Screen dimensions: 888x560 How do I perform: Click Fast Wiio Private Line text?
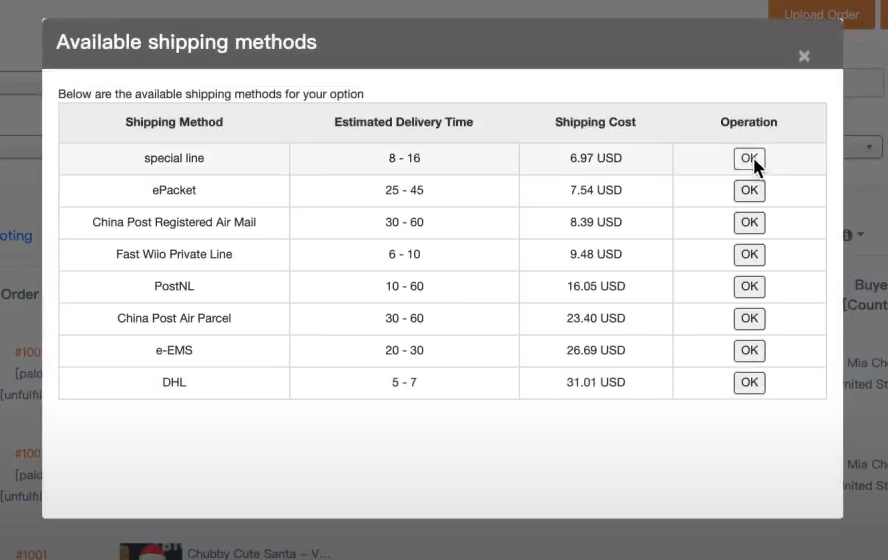174,254
